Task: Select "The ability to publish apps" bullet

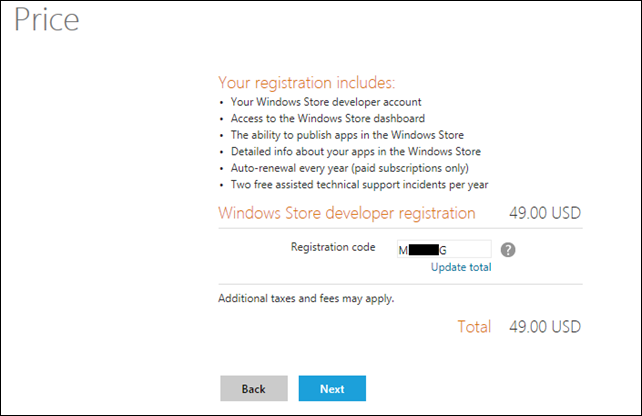Action: coord(346,135)
